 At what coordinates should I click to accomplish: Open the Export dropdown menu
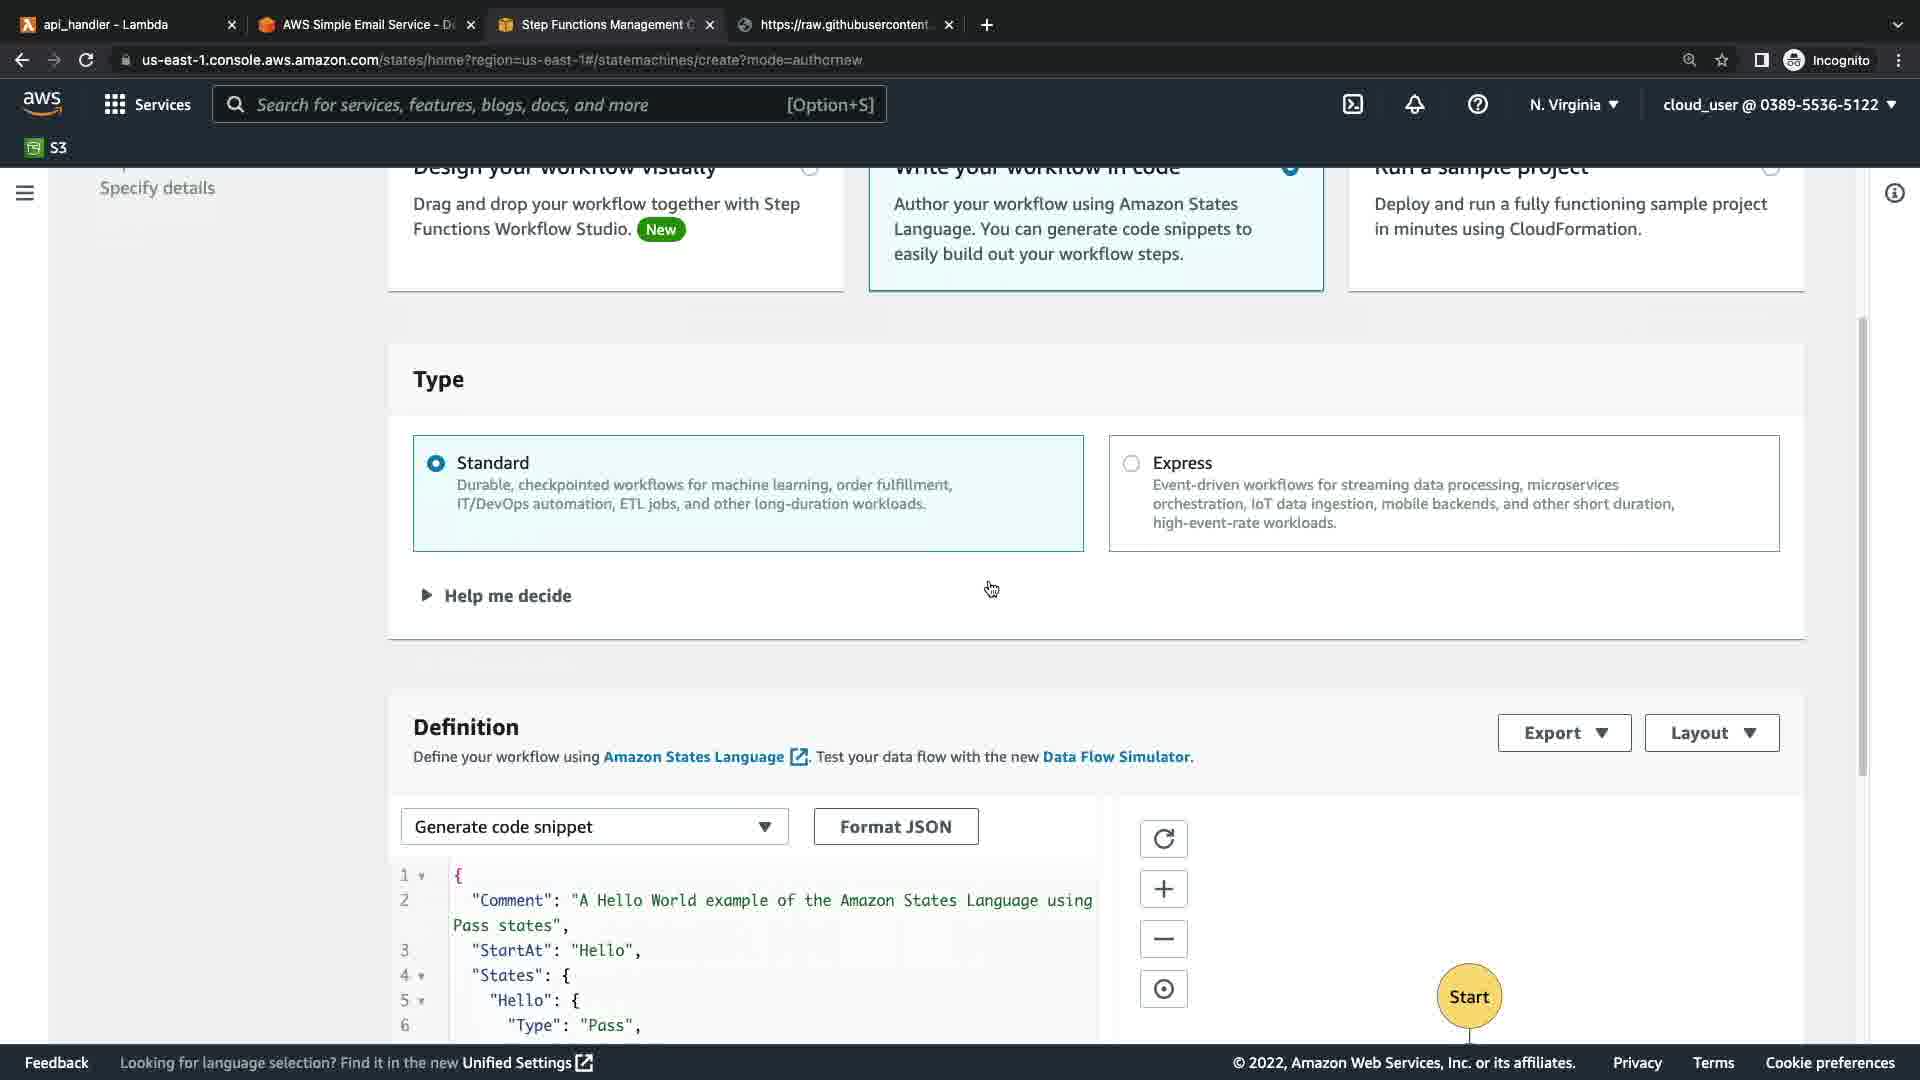click(1564, 733)
